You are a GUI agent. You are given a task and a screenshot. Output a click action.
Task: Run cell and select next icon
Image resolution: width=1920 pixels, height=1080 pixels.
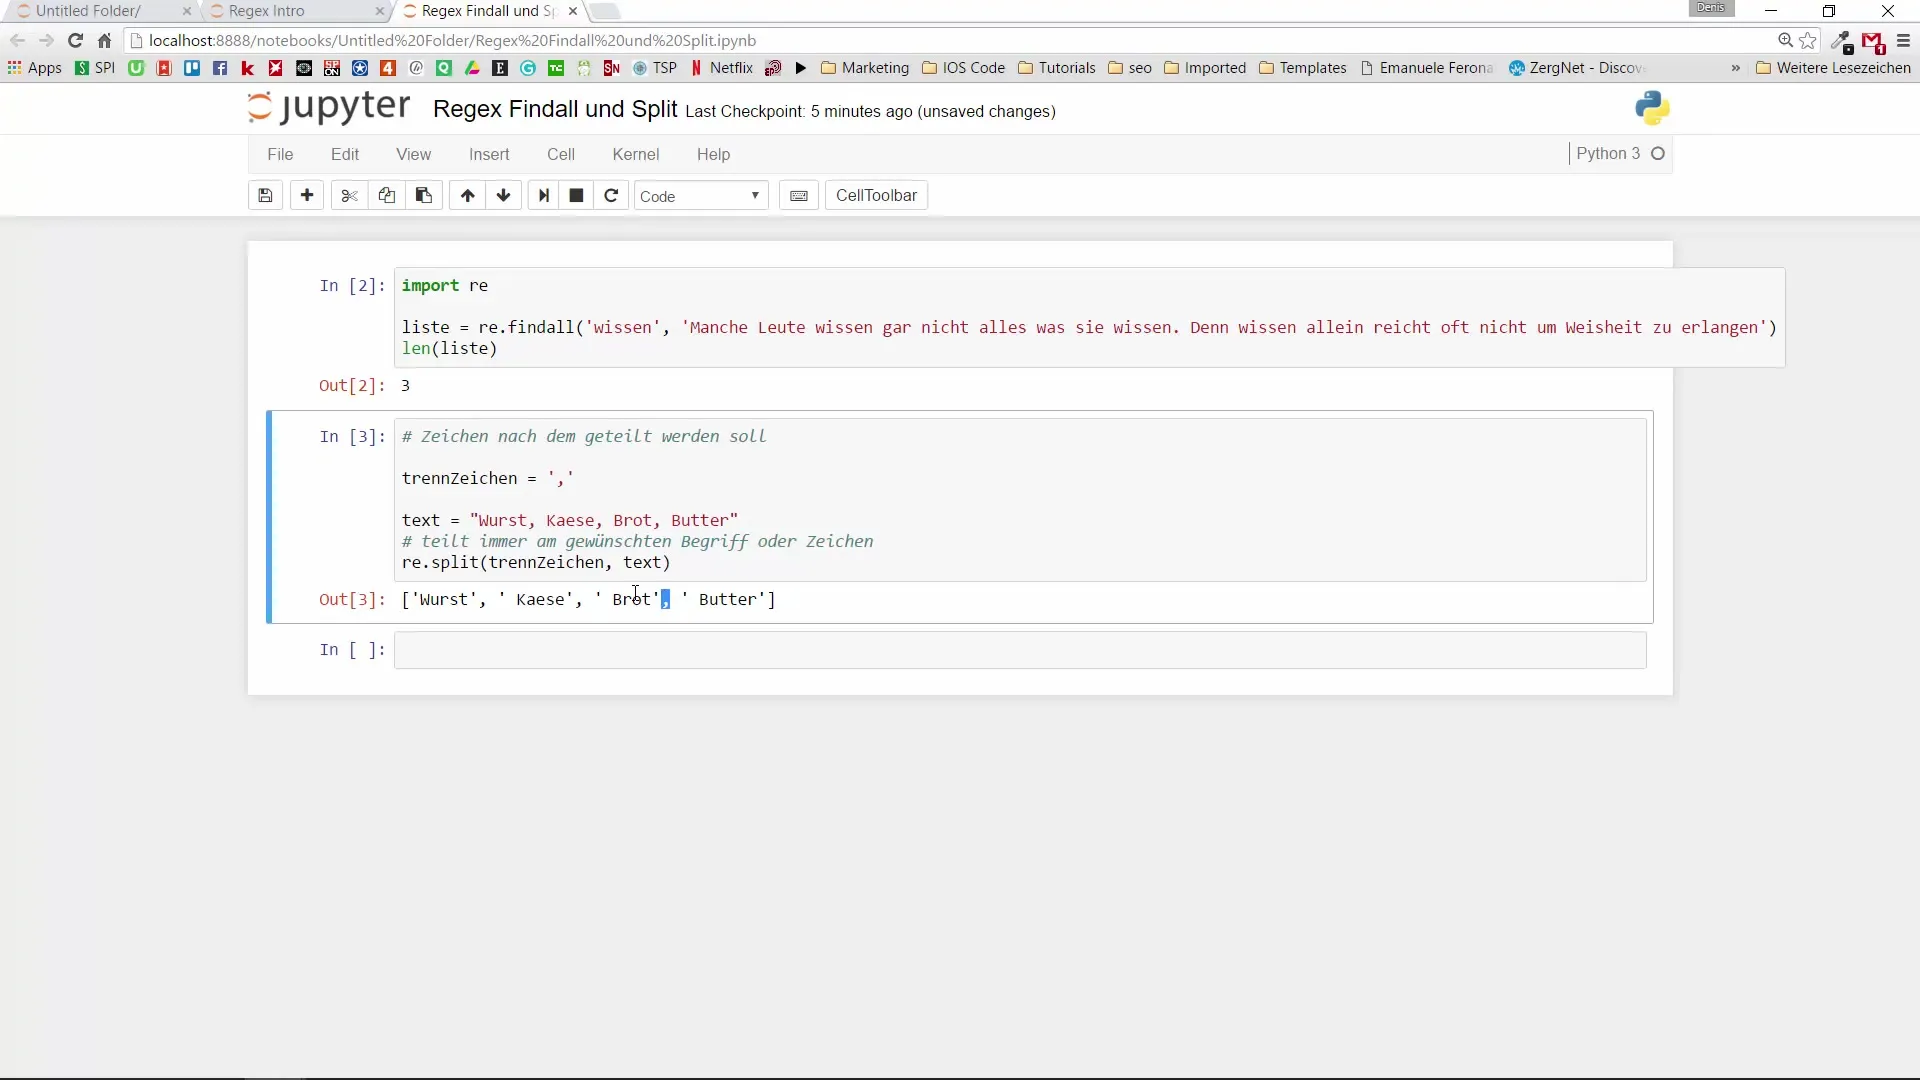[543, 196]
